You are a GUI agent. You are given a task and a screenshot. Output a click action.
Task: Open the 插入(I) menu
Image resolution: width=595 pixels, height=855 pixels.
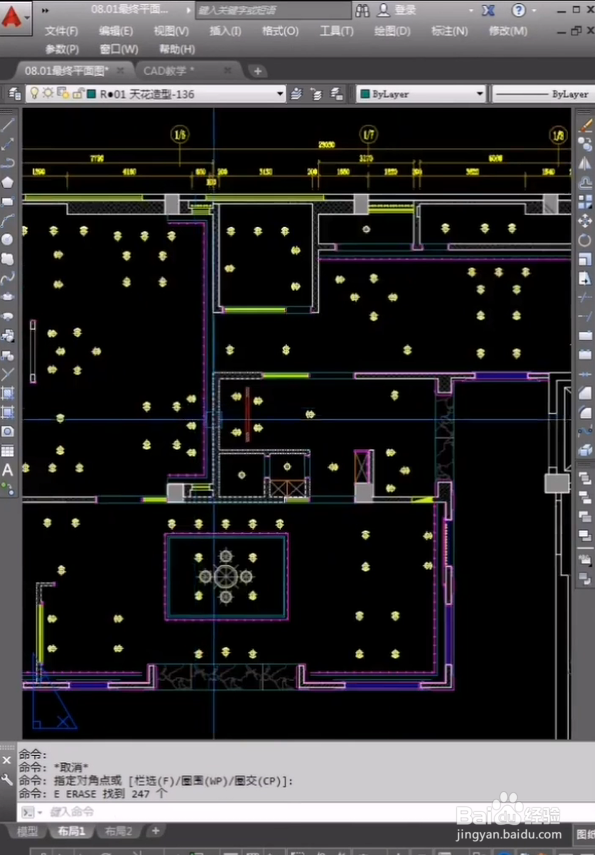[x=225, y=31]
